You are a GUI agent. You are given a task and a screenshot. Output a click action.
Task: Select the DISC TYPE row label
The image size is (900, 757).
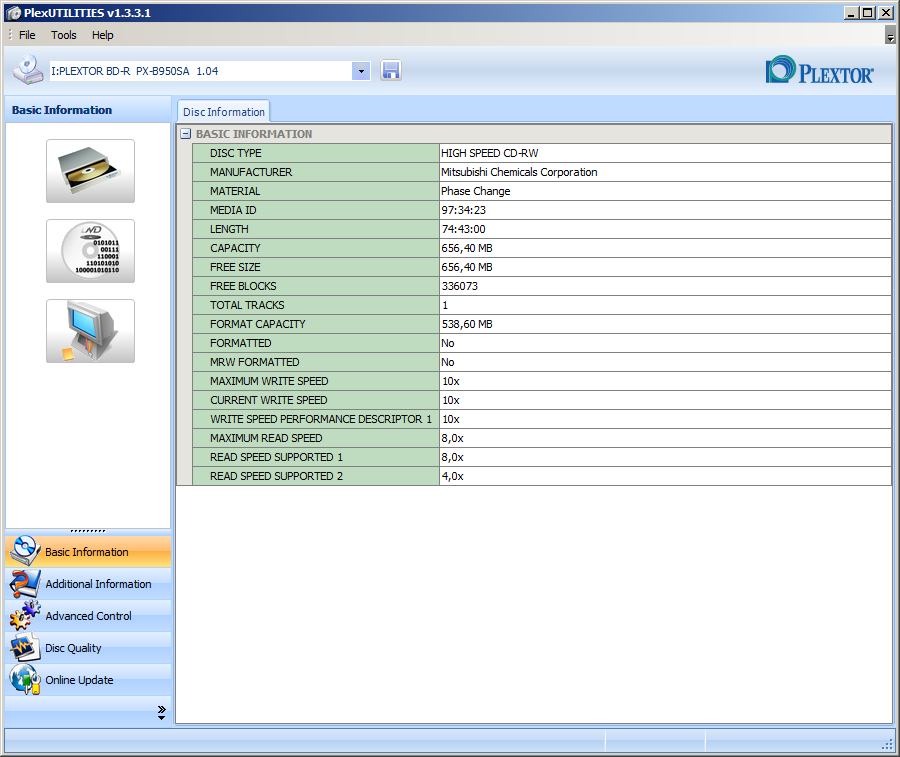click(x=235, y=153)
